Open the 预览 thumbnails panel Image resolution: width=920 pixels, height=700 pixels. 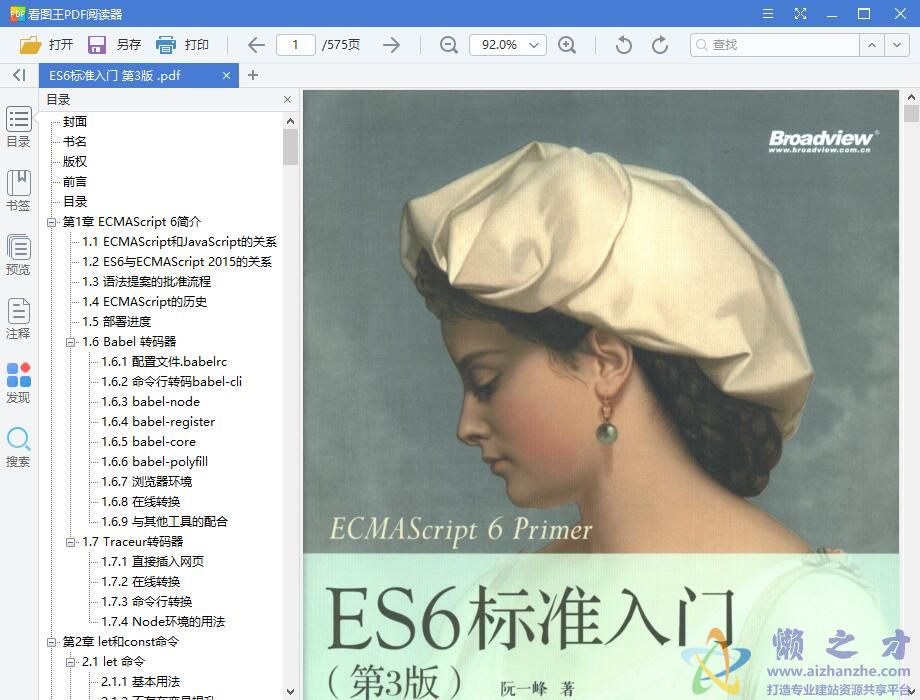point(19,255)
